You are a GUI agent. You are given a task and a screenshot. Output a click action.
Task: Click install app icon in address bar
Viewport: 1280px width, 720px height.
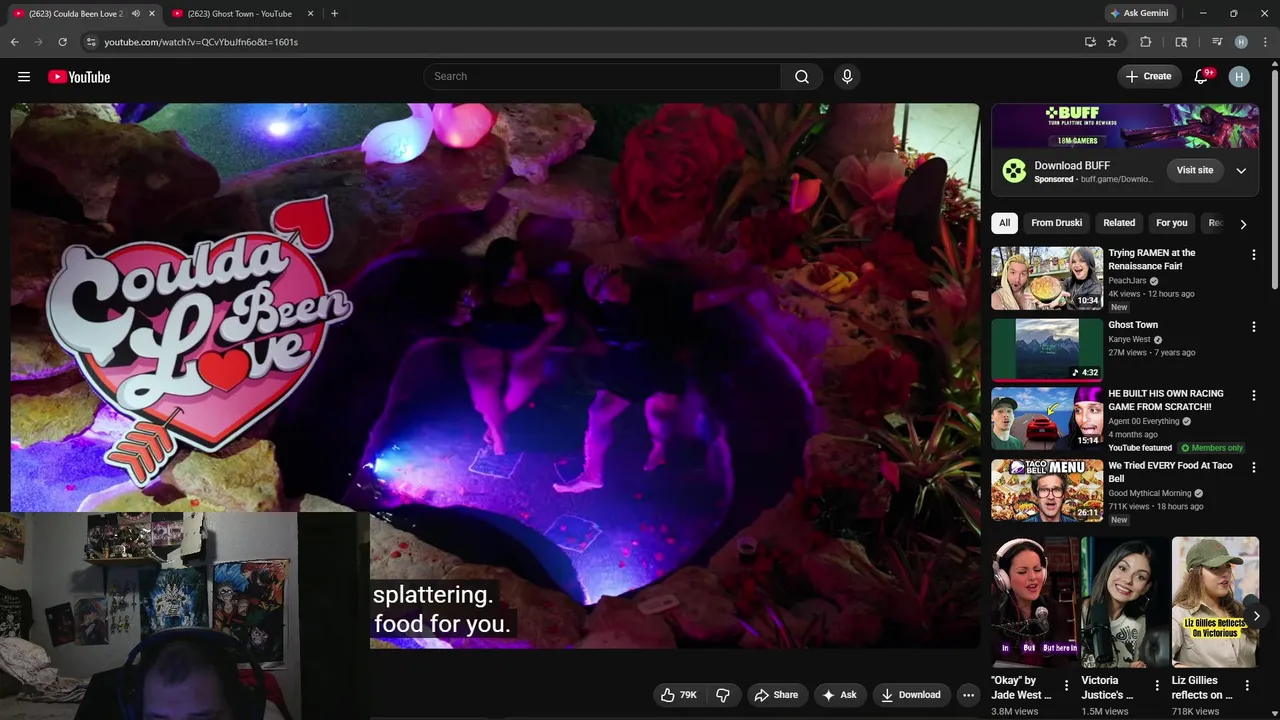[1090, 42]
